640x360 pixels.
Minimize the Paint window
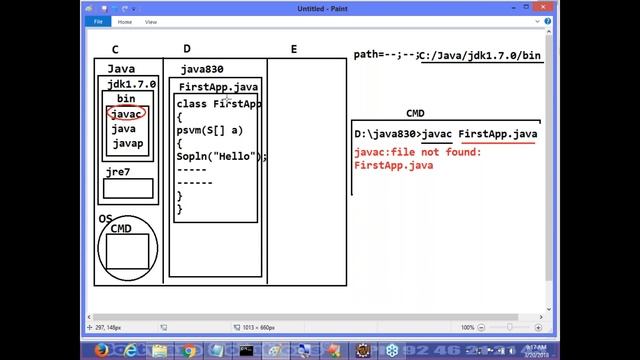513,8
